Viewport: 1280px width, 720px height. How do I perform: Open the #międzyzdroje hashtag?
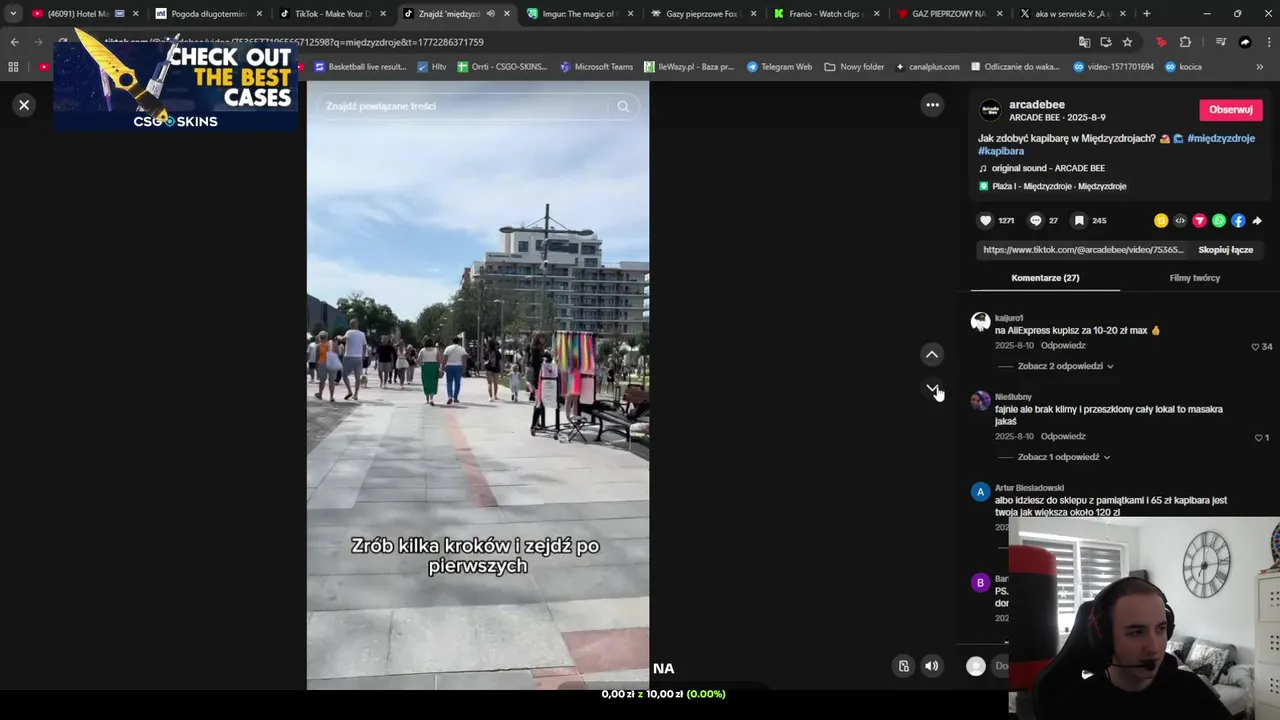pos(1221,138)
